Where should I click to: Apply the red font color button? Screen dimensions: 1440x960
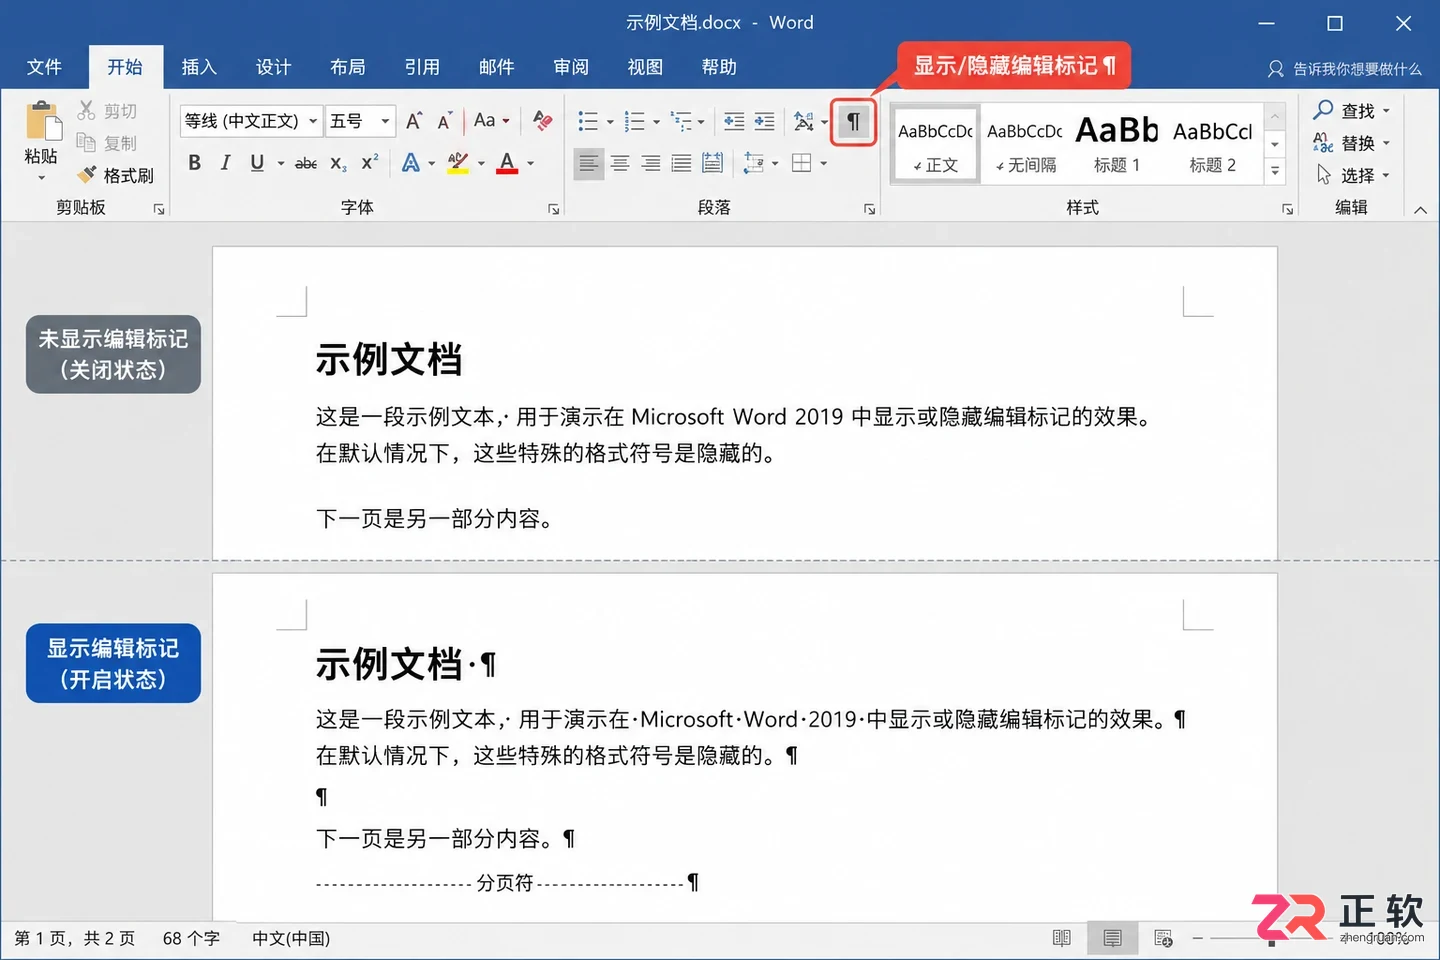click(507, 163)
